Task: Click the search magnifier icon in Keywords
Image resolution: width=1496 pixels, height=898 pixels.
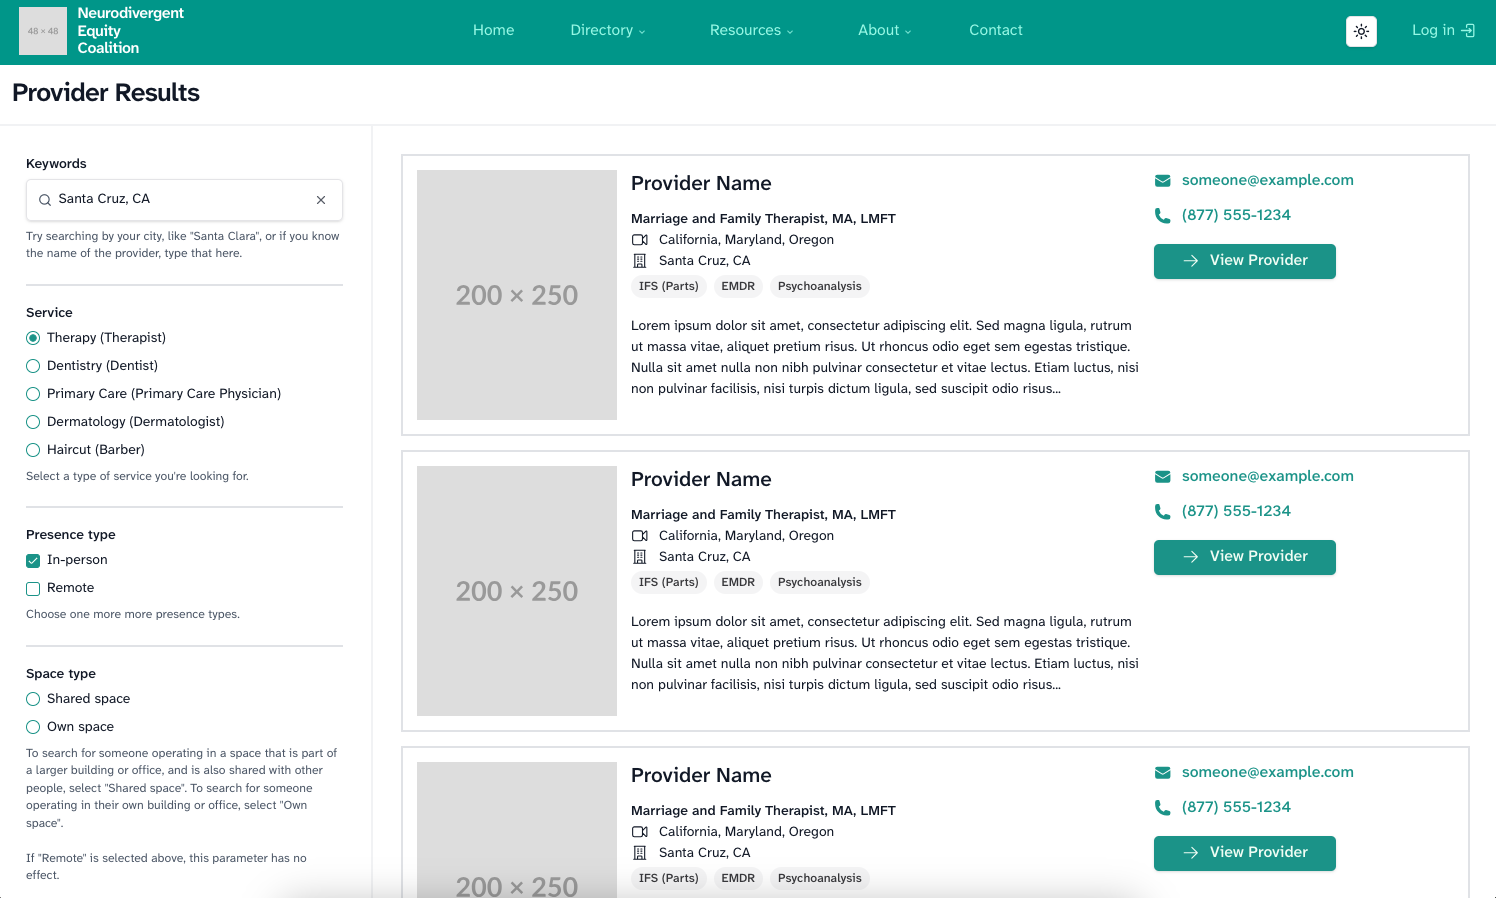Action: coord(45,200)
